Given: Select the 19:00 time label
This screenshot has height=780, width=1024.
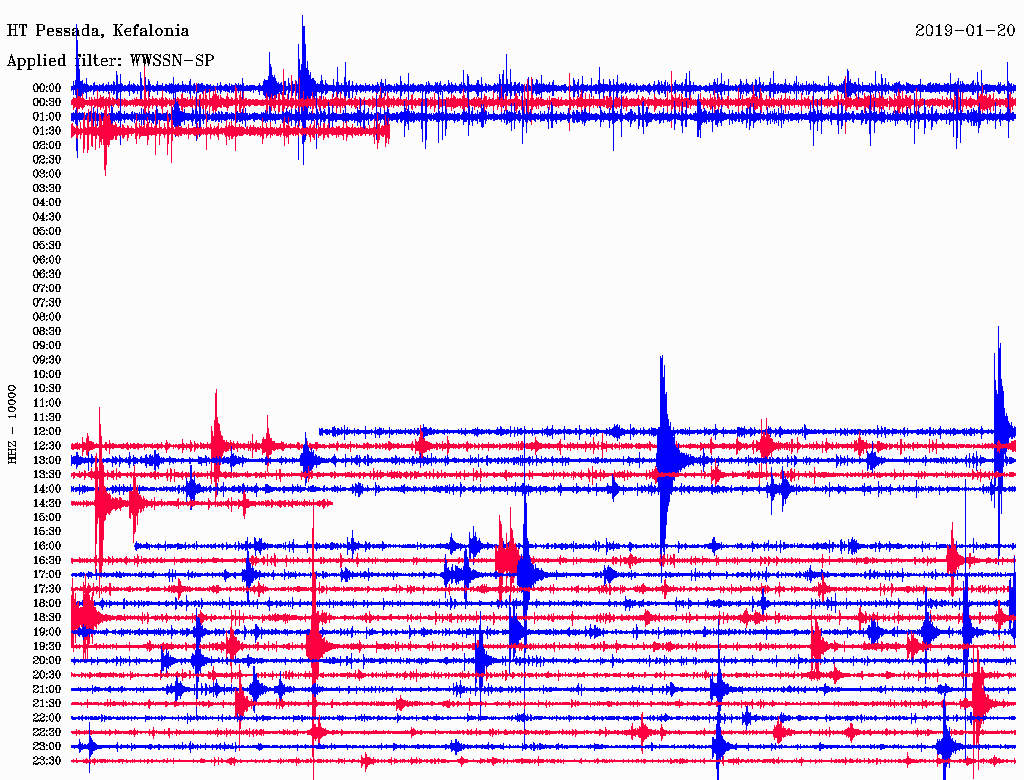Looking at the screenshot, I should point(47,632).
